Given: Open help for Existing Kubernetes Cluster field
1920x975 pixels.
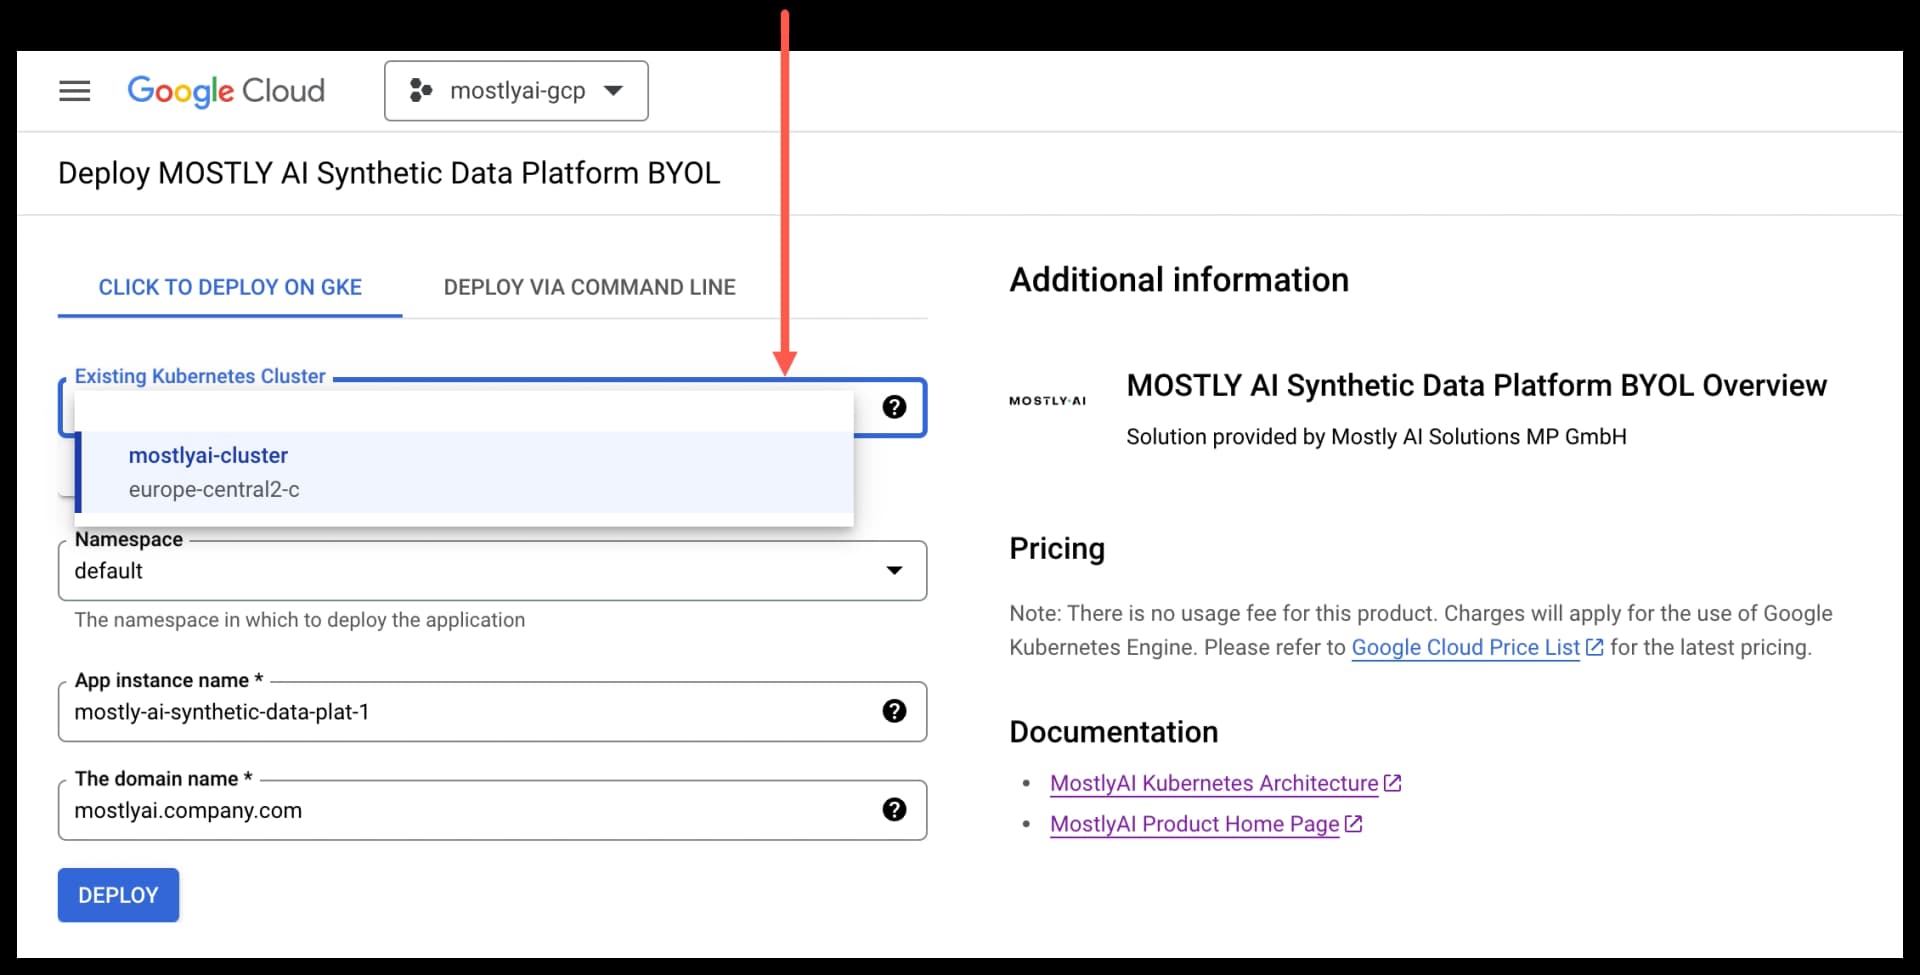Looking at the screenshot, I should tap(894, 407).
